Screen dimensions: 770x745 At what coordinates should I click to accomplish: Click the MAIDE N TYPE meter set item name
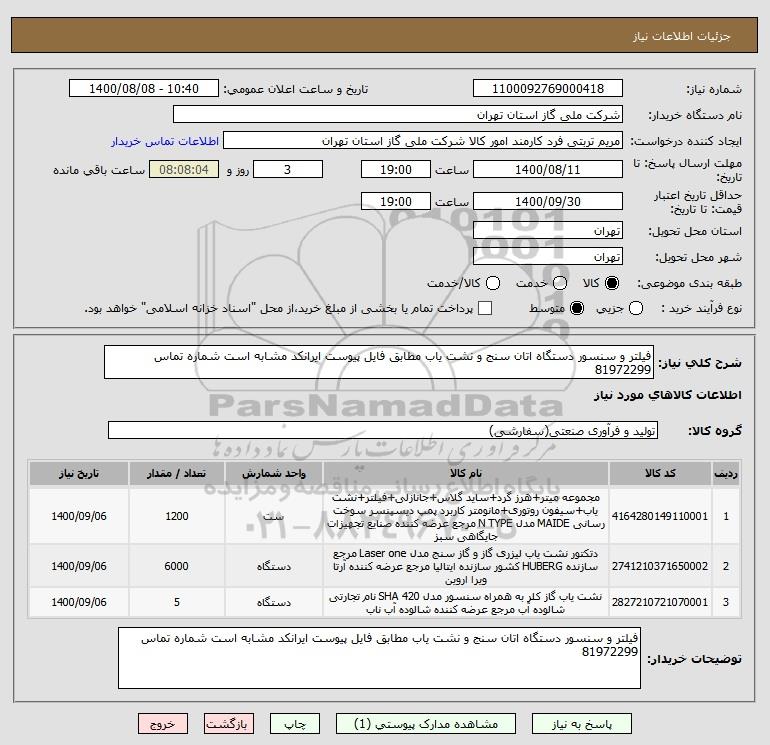click(466, 517)
